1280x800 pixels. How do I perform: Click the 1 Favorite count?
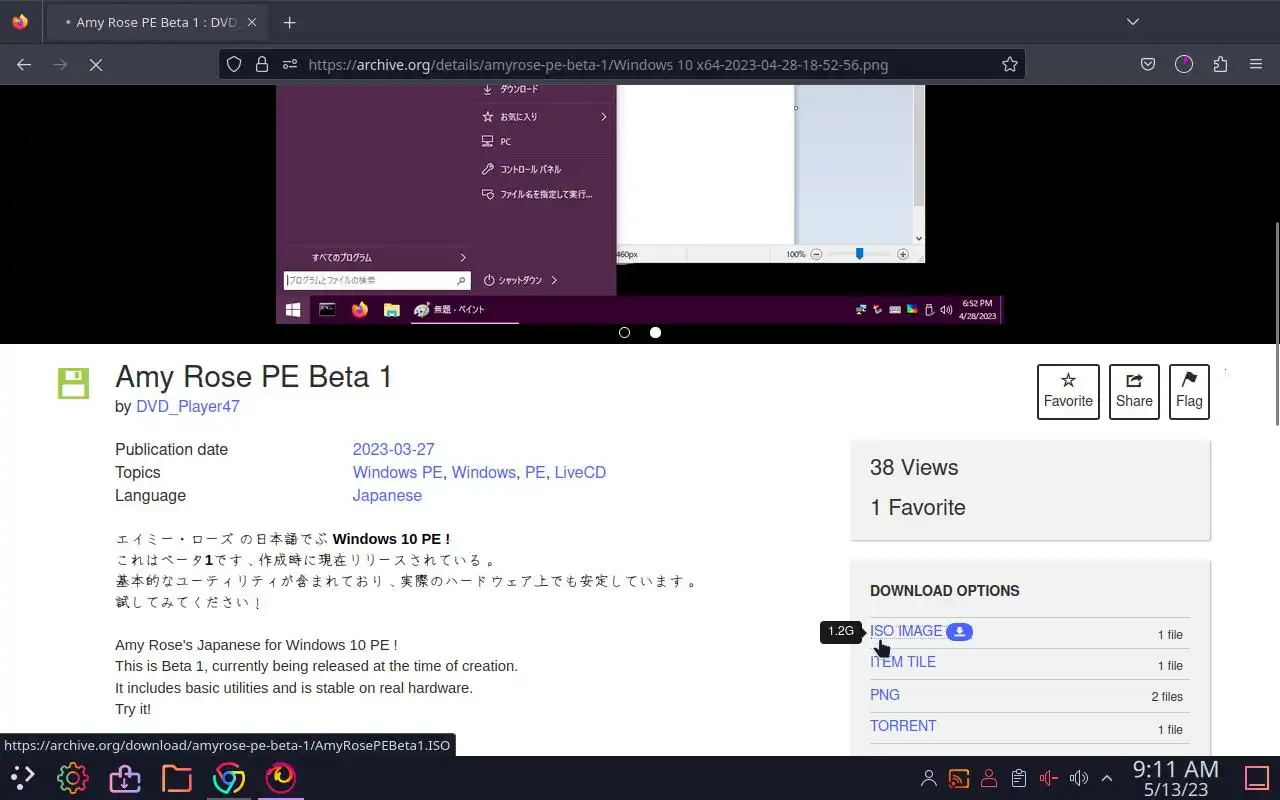coord(918,507)
